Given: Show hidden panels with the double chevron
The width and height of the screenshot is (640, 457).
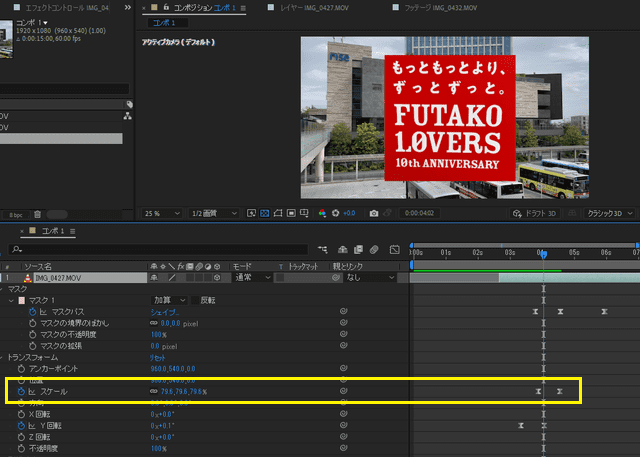Looking at the screenshot, I should point(128,7).
